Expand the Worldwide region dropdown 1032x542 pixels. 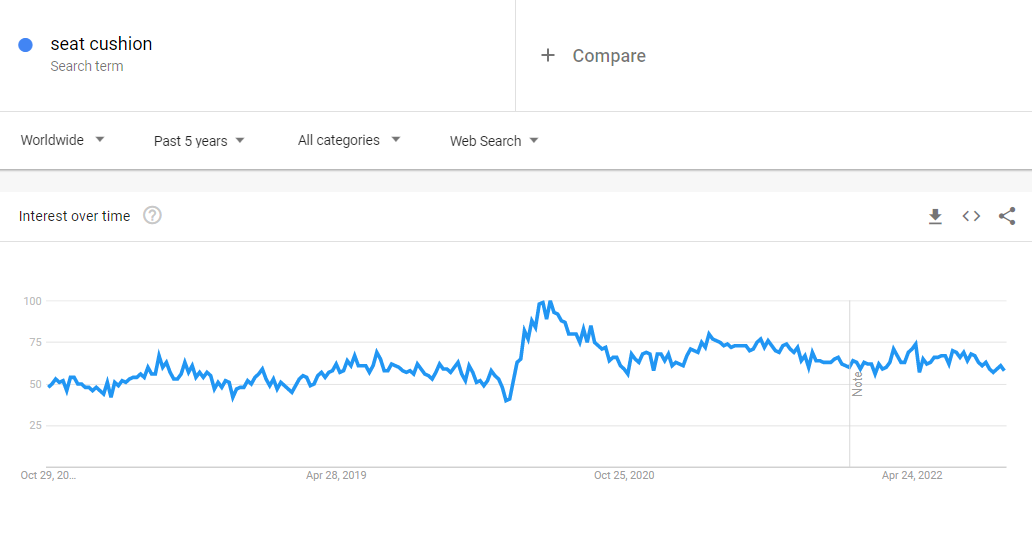tap(63, 140)
